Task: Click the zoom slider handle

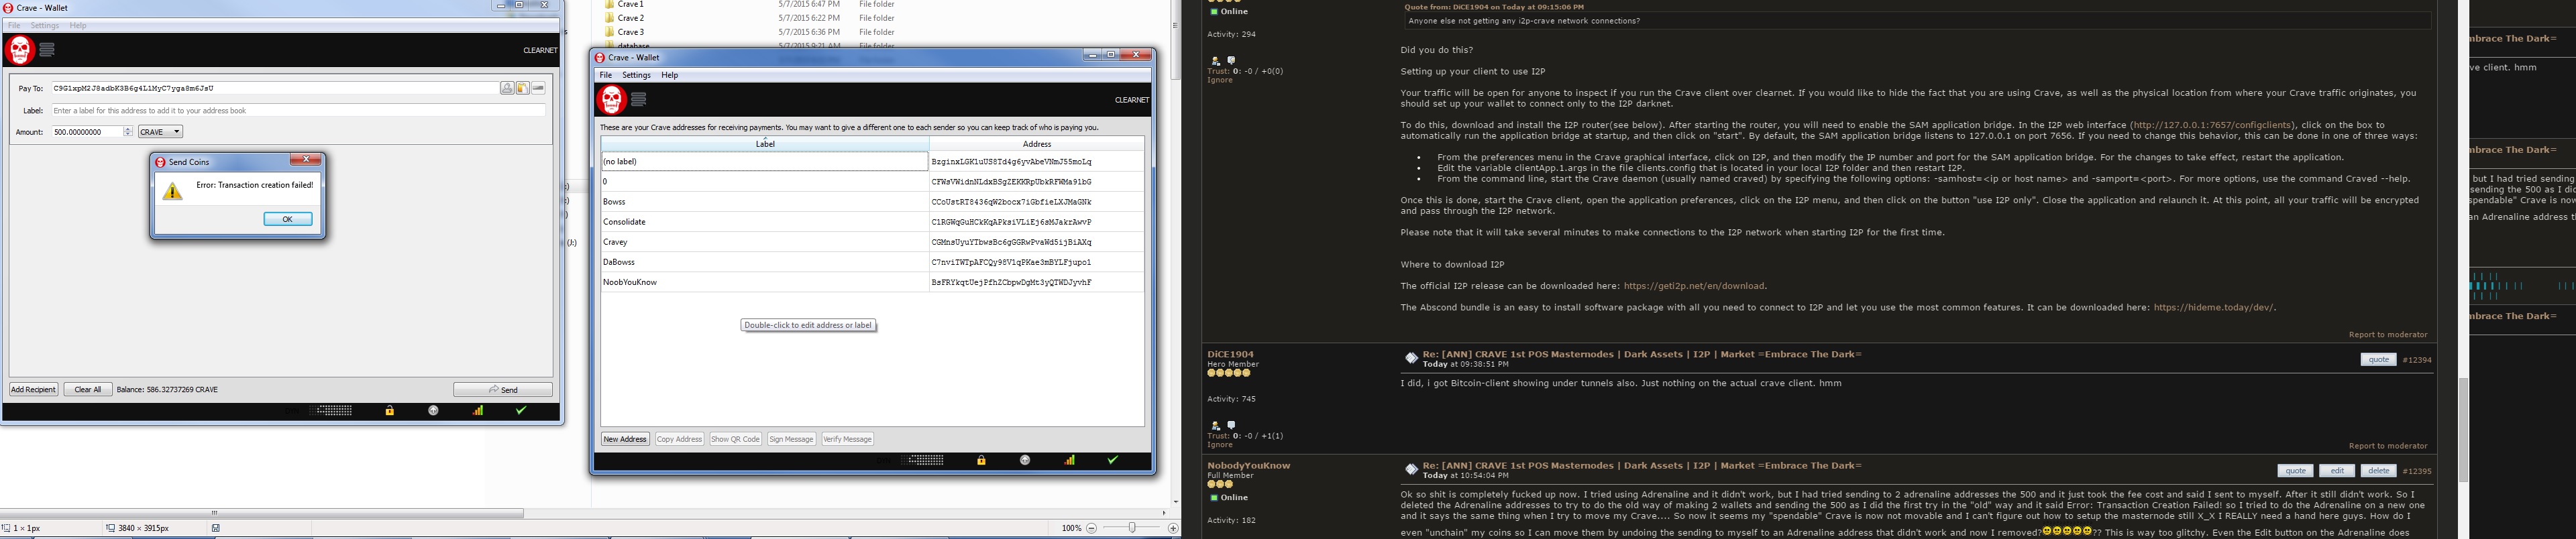Action: point(1132,528)
